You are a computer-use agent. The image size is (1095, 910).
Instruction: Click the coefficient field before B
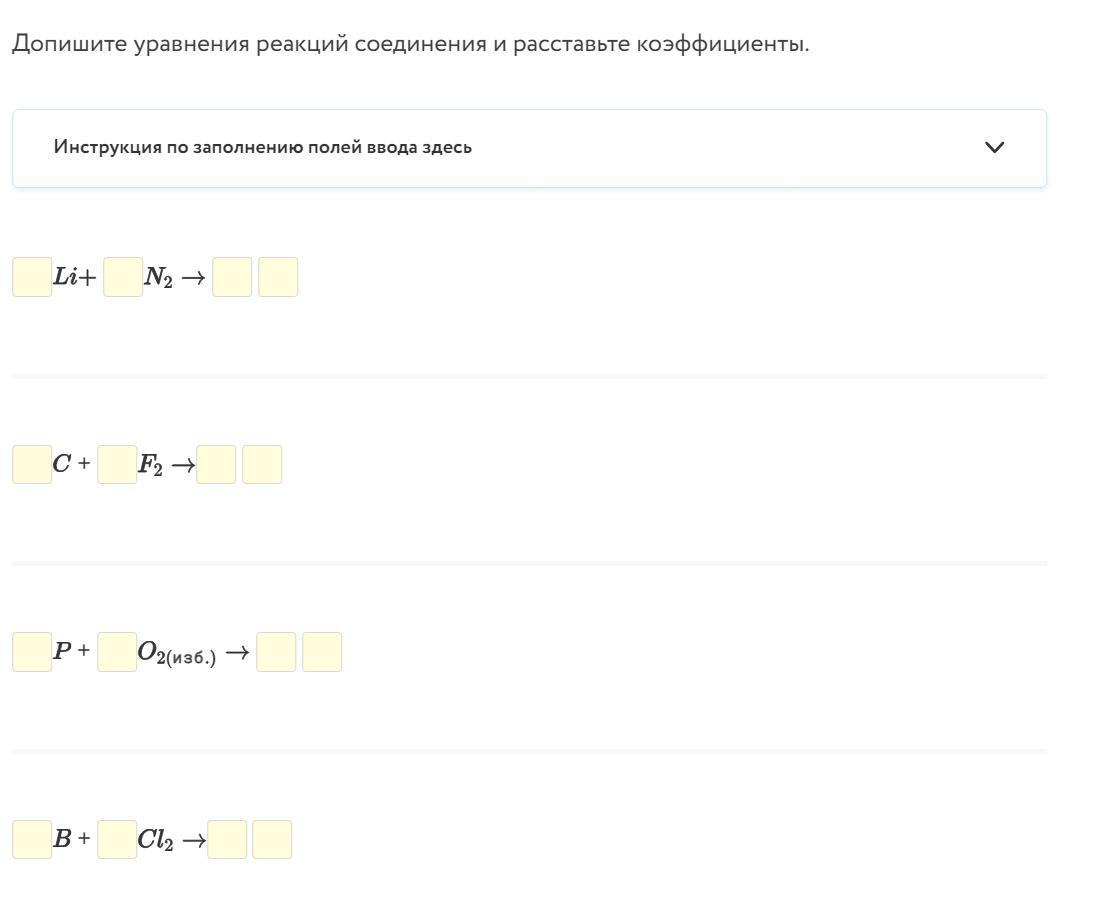pyautogui.click(x=32, y=839)
